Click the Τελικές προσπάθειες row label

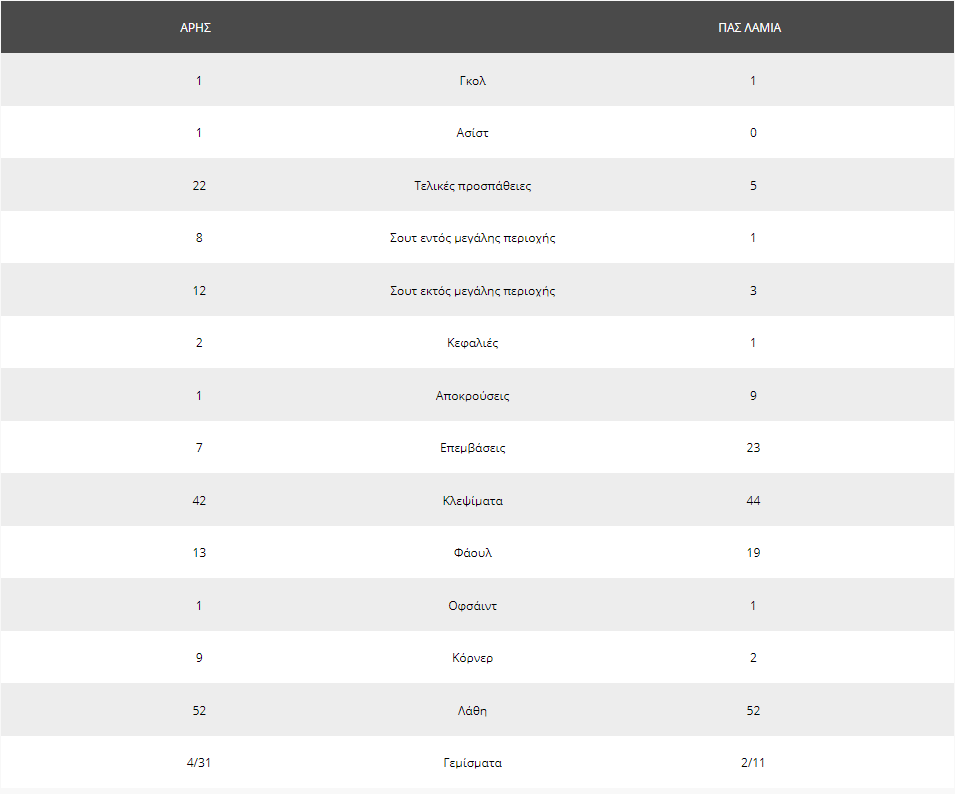pos(473,186)
